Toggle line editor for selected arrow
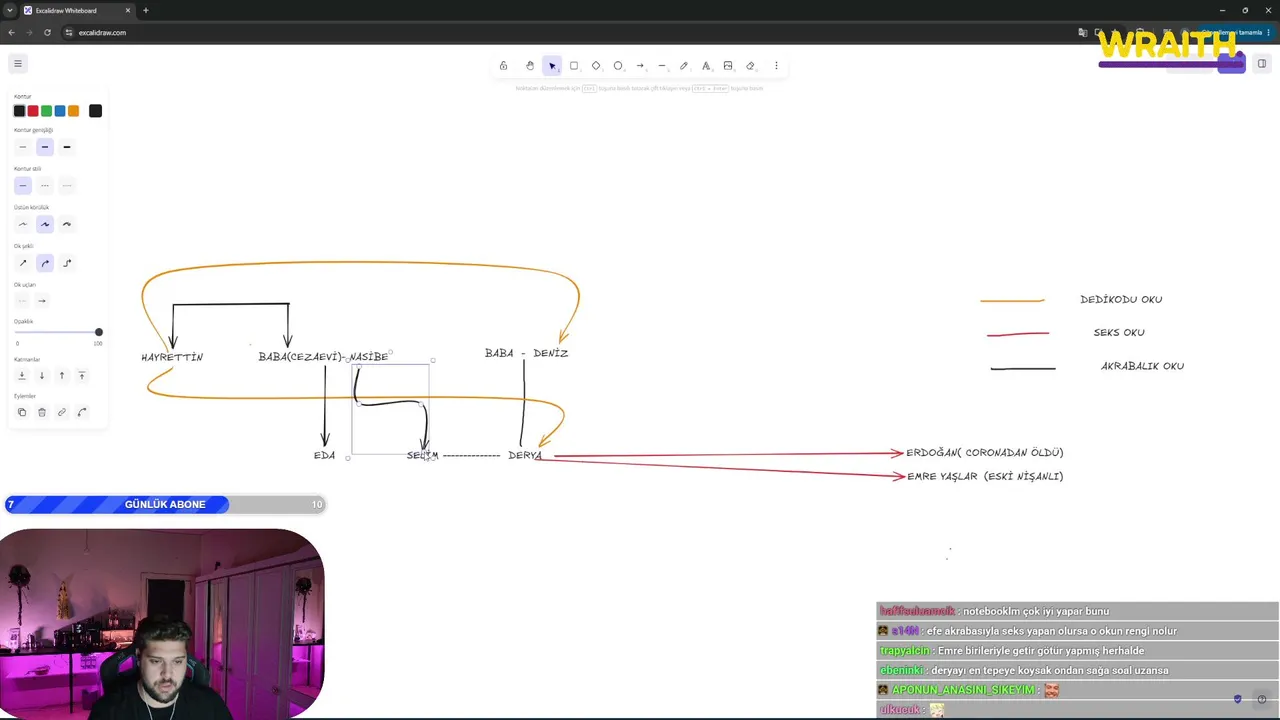 [82, 412]
